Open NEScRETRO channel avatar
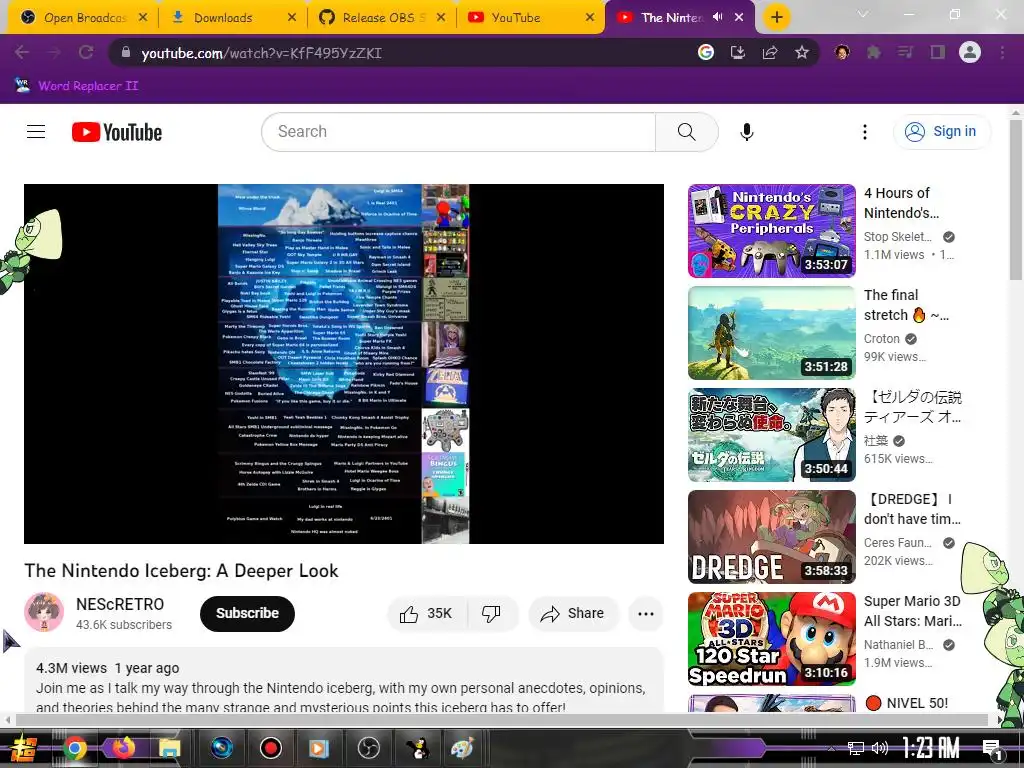This screenshot has height=768, width=1024. [x=44, y=613]
